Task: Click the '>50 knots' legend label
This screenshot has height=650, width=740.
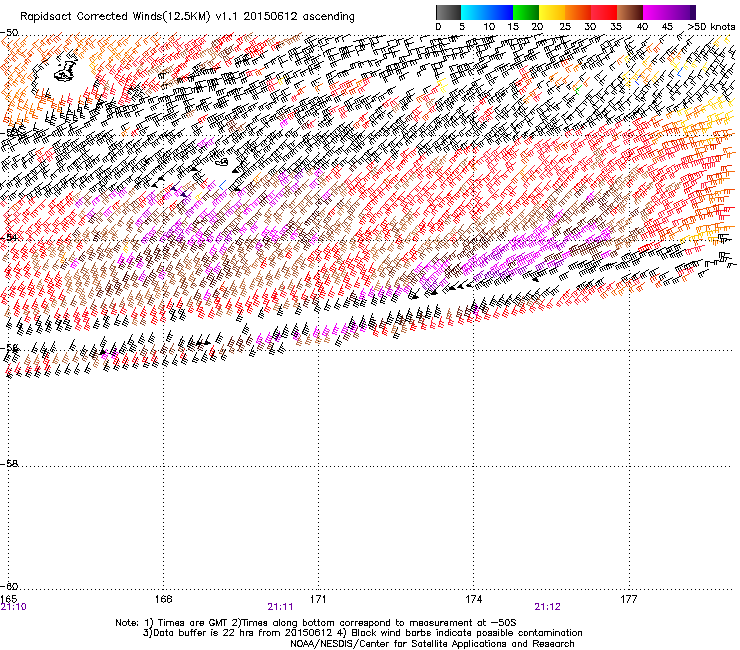Action: coord(711,27)
